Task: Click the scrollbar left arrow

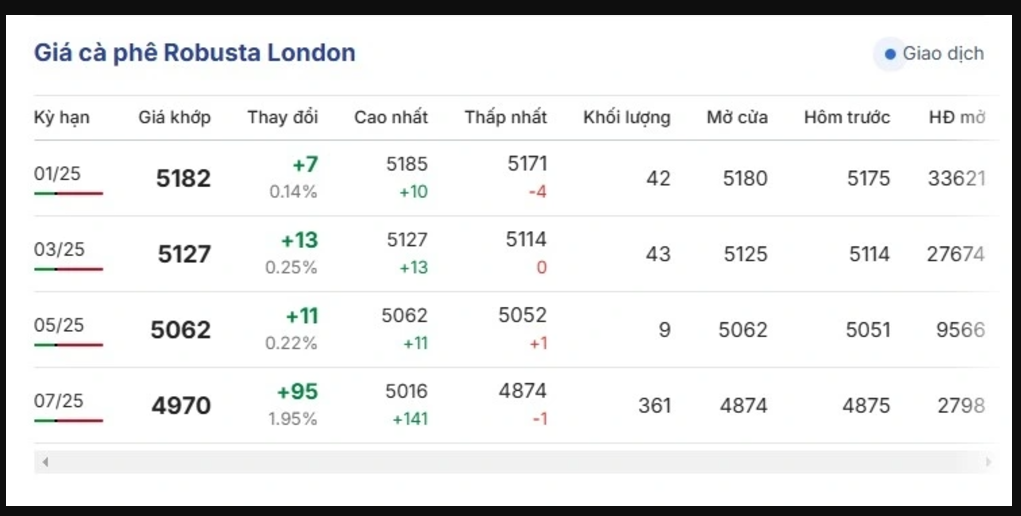Action: [45, 462]
